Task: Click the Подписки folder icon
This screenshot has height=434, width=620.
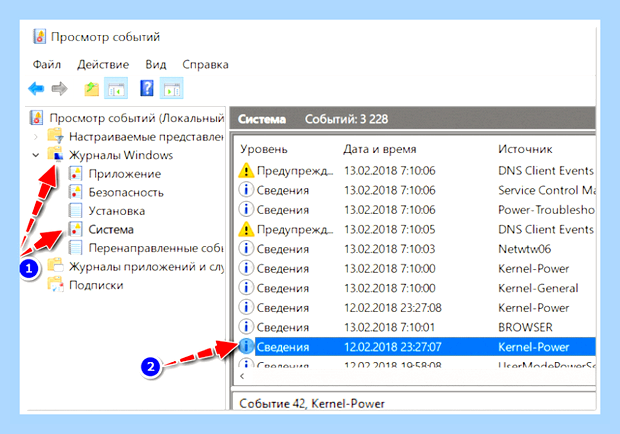Action: coord(55,285)
